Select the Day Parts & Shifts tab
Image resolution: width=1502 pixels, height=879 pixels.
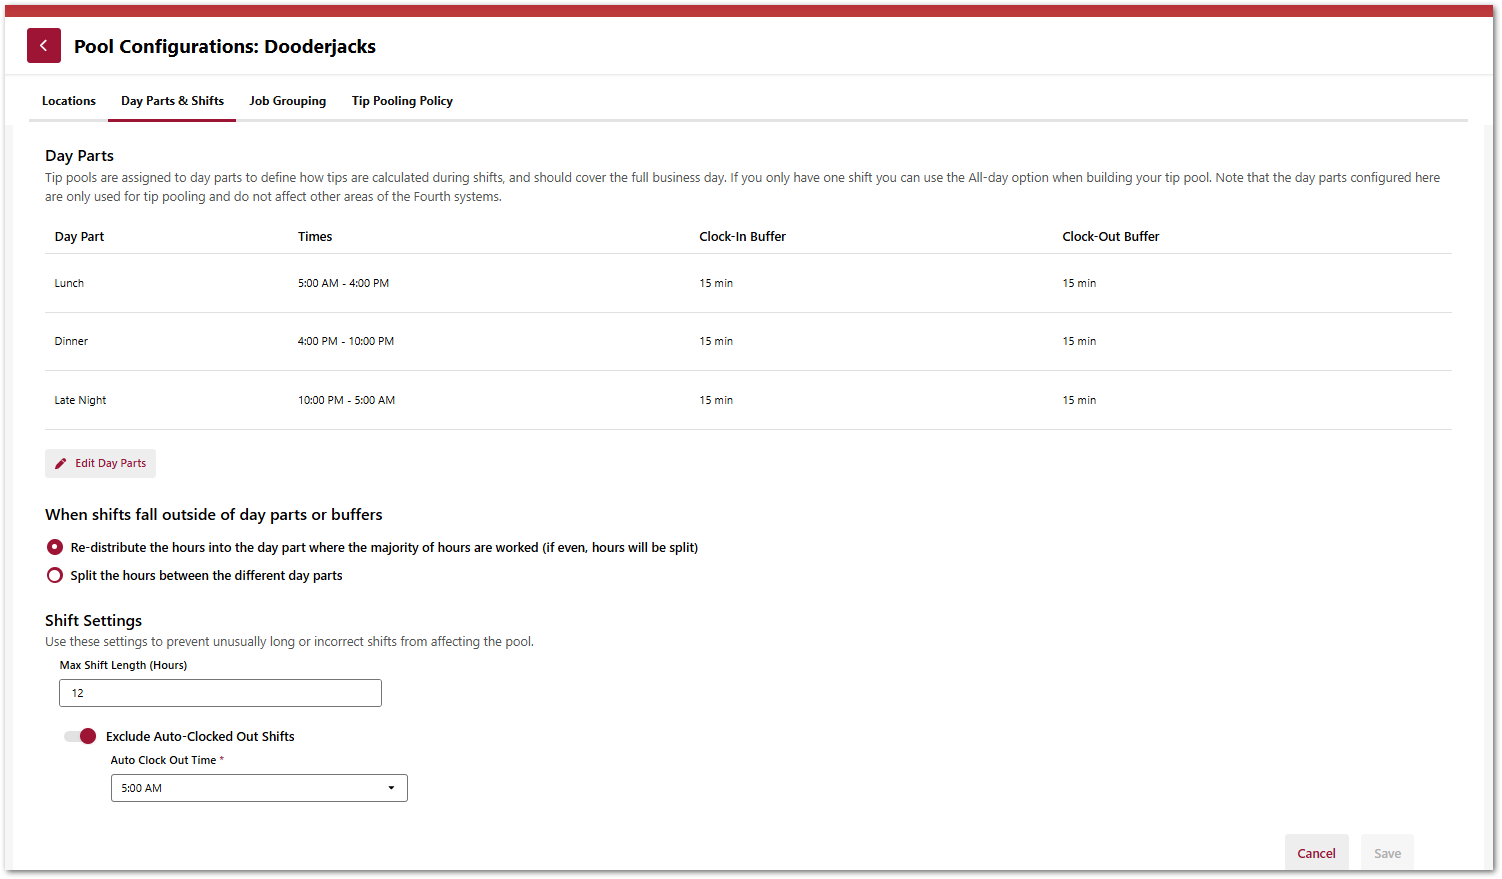(172, 101)
